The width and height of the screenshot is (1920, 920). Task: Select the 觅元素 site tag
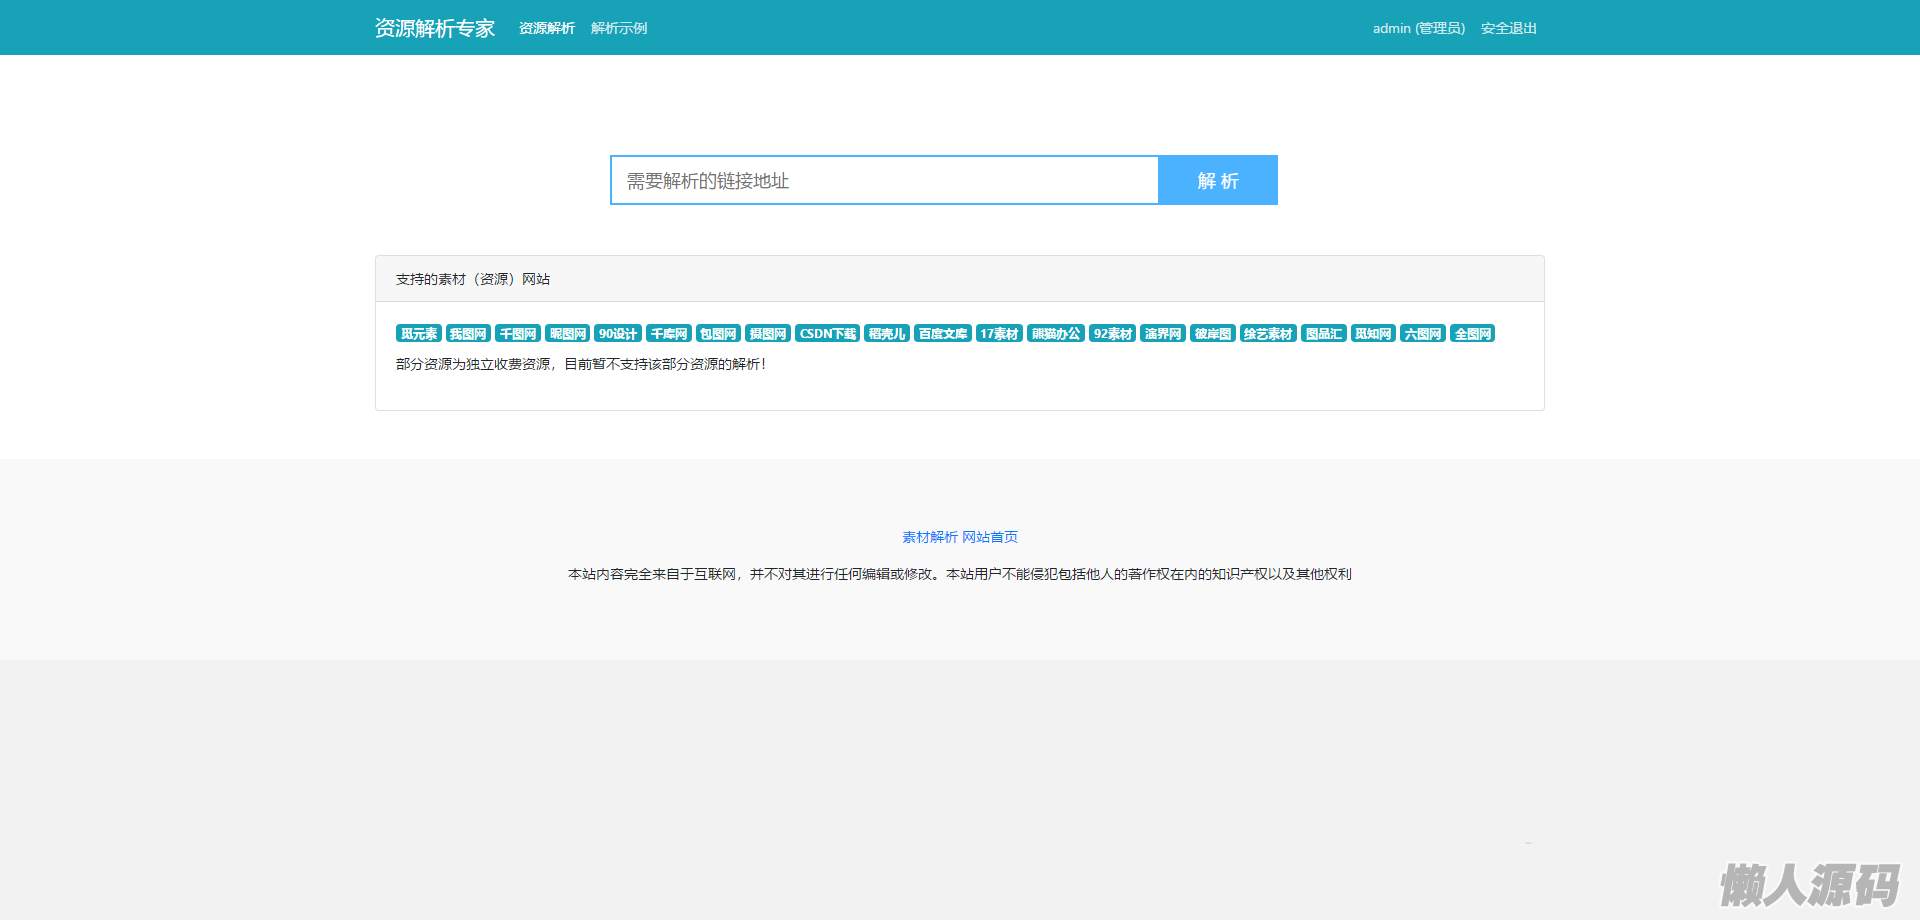(x=418, y=334)
